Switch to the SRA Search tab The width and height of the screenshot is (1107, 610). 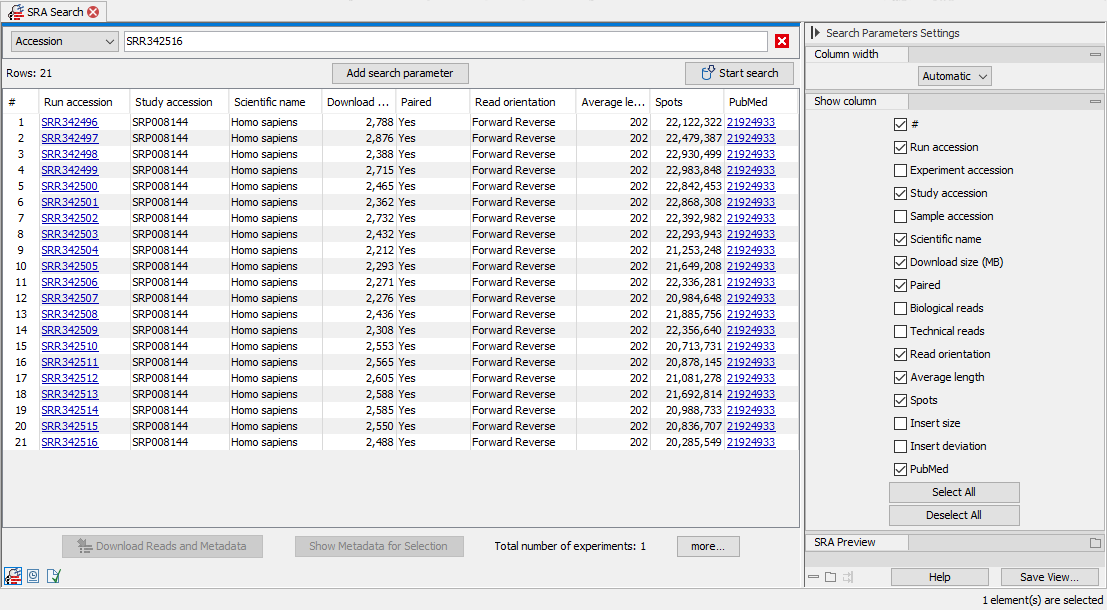click(x=48, y=11)
